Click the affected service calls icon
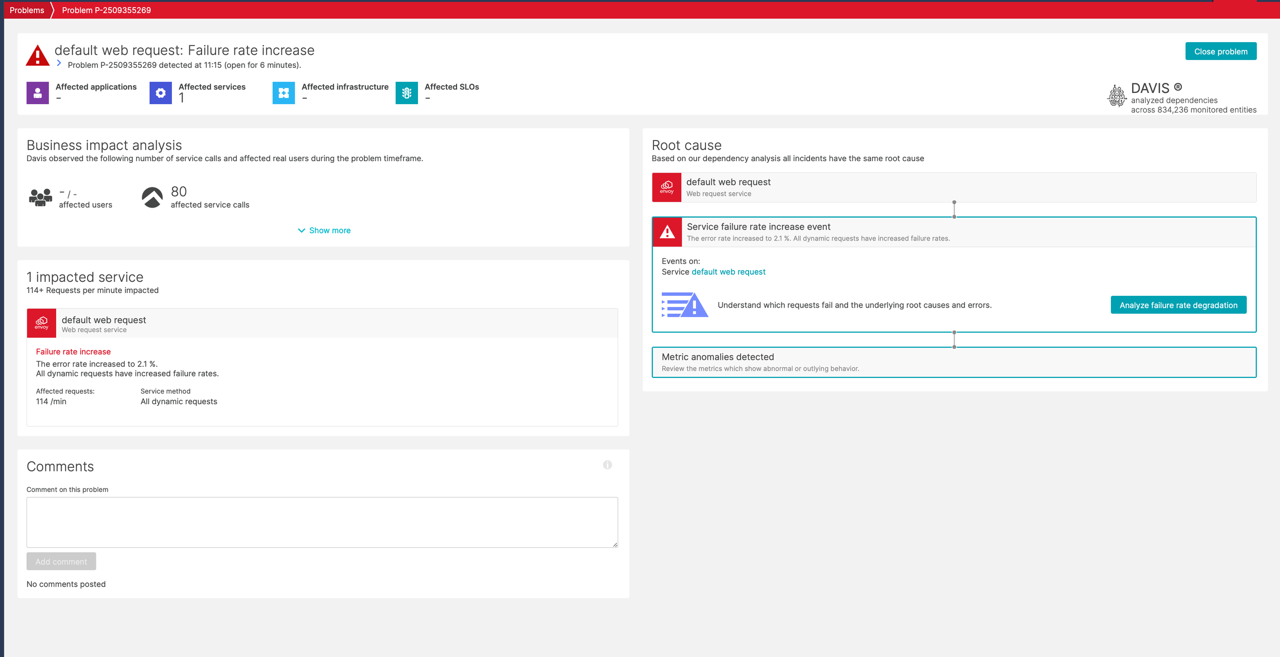Viewport: 1280px width, 657px height. 152,197
